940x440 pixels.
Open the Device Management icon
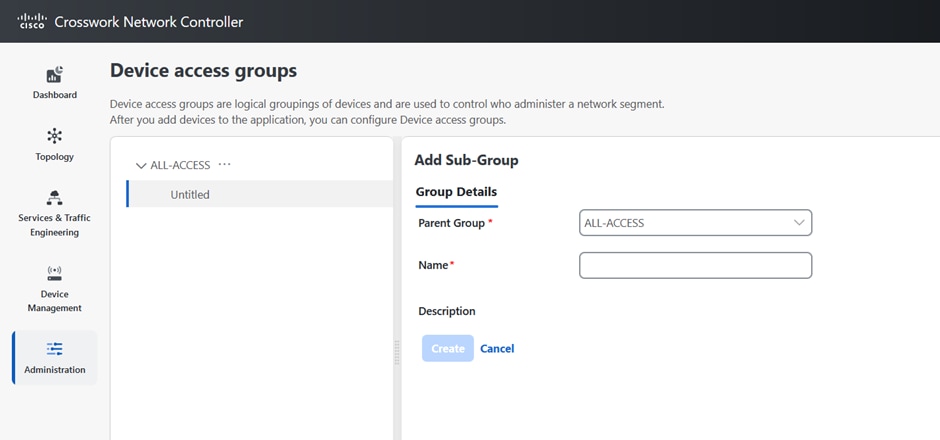tap(55, 273)
